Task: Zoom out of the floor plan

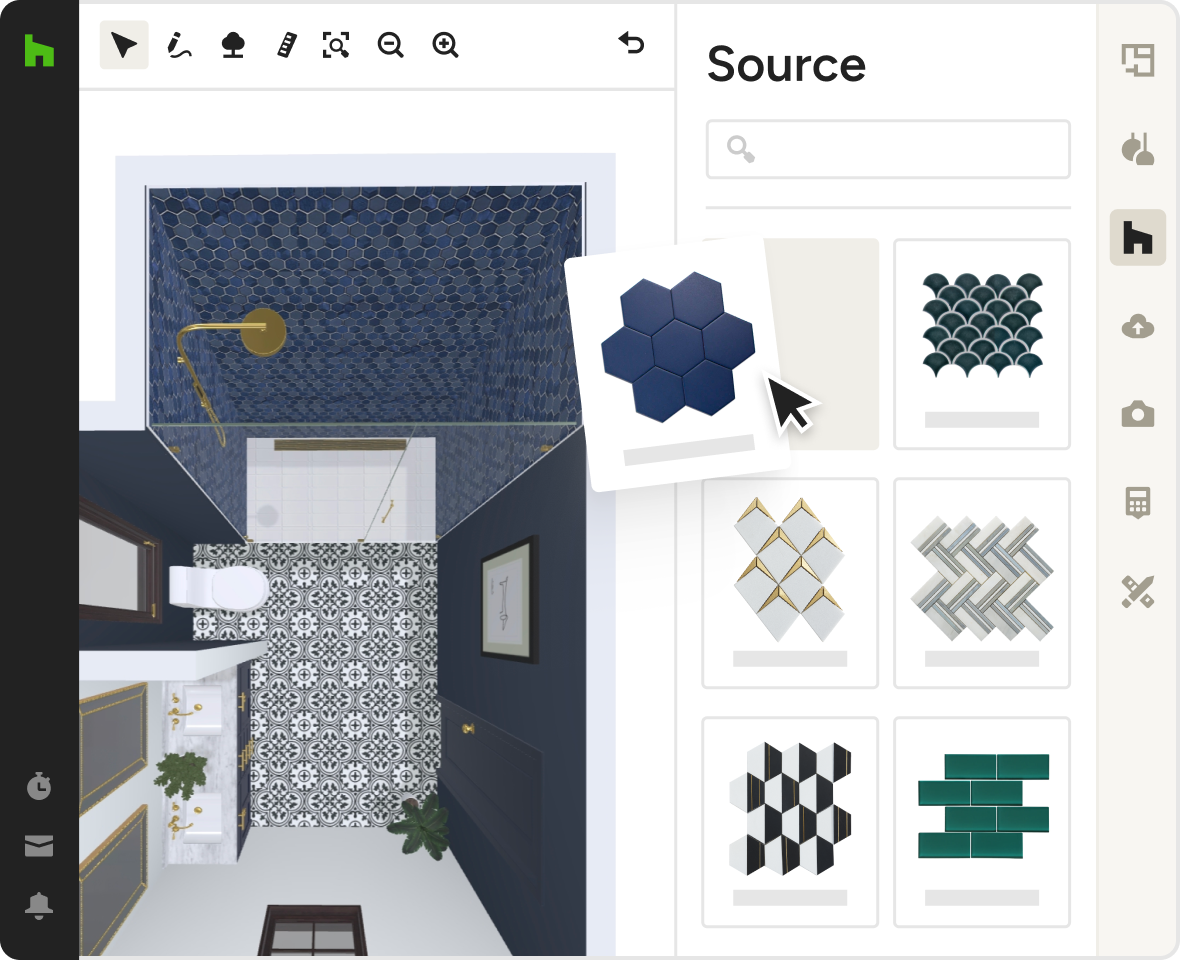Action: pyautogui.click(x=390, y=45)
